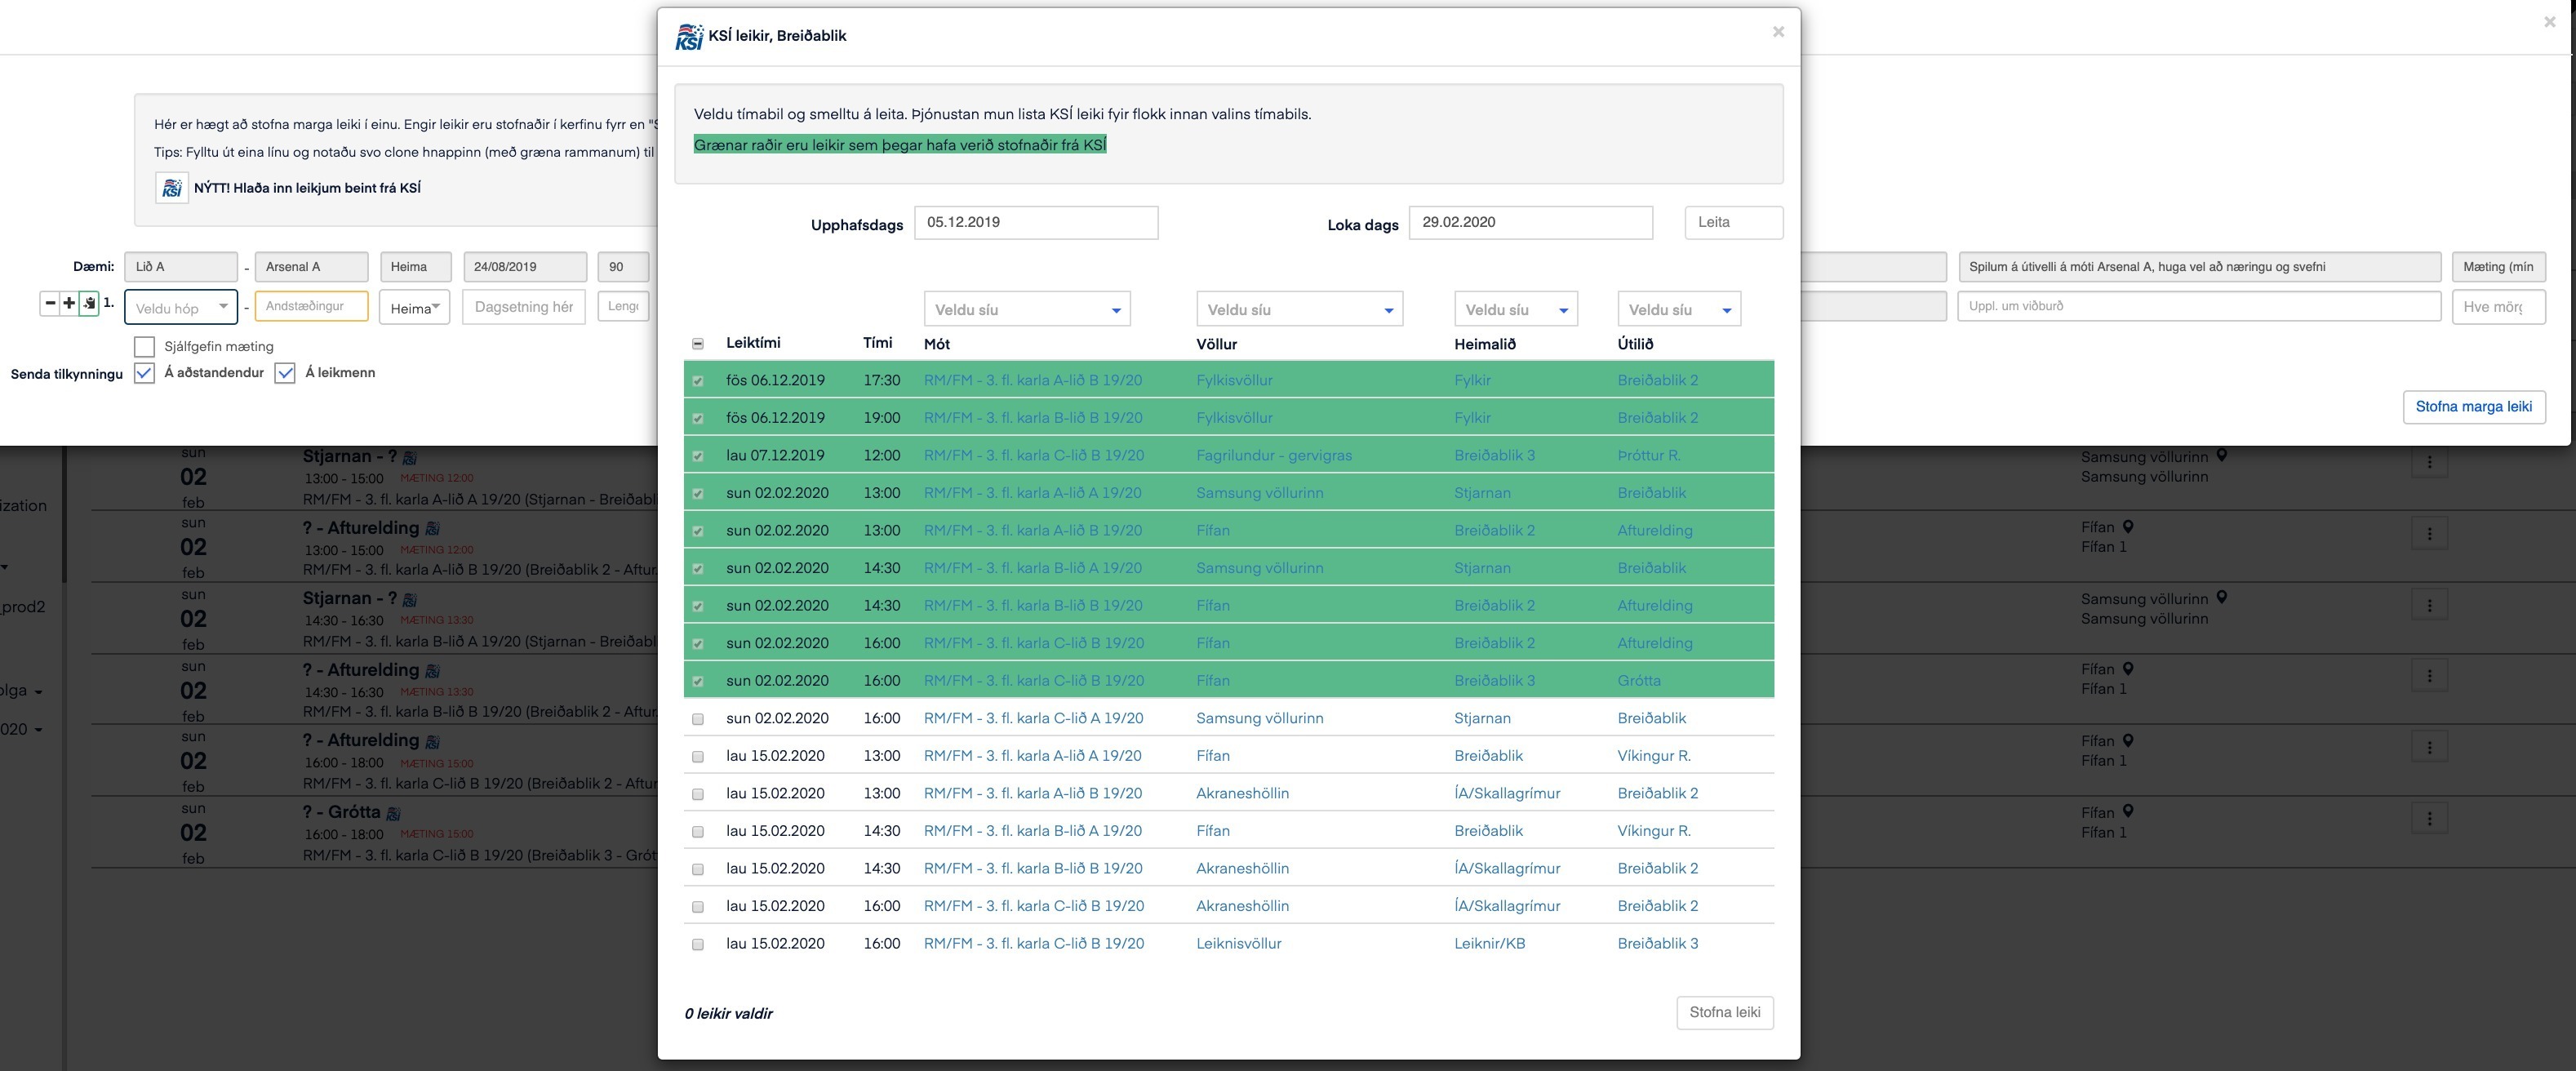This screenshot has height=1071, width=2576.
Task: Click KSÍ badge beside '? - Grótta' title
Action: 394,813
